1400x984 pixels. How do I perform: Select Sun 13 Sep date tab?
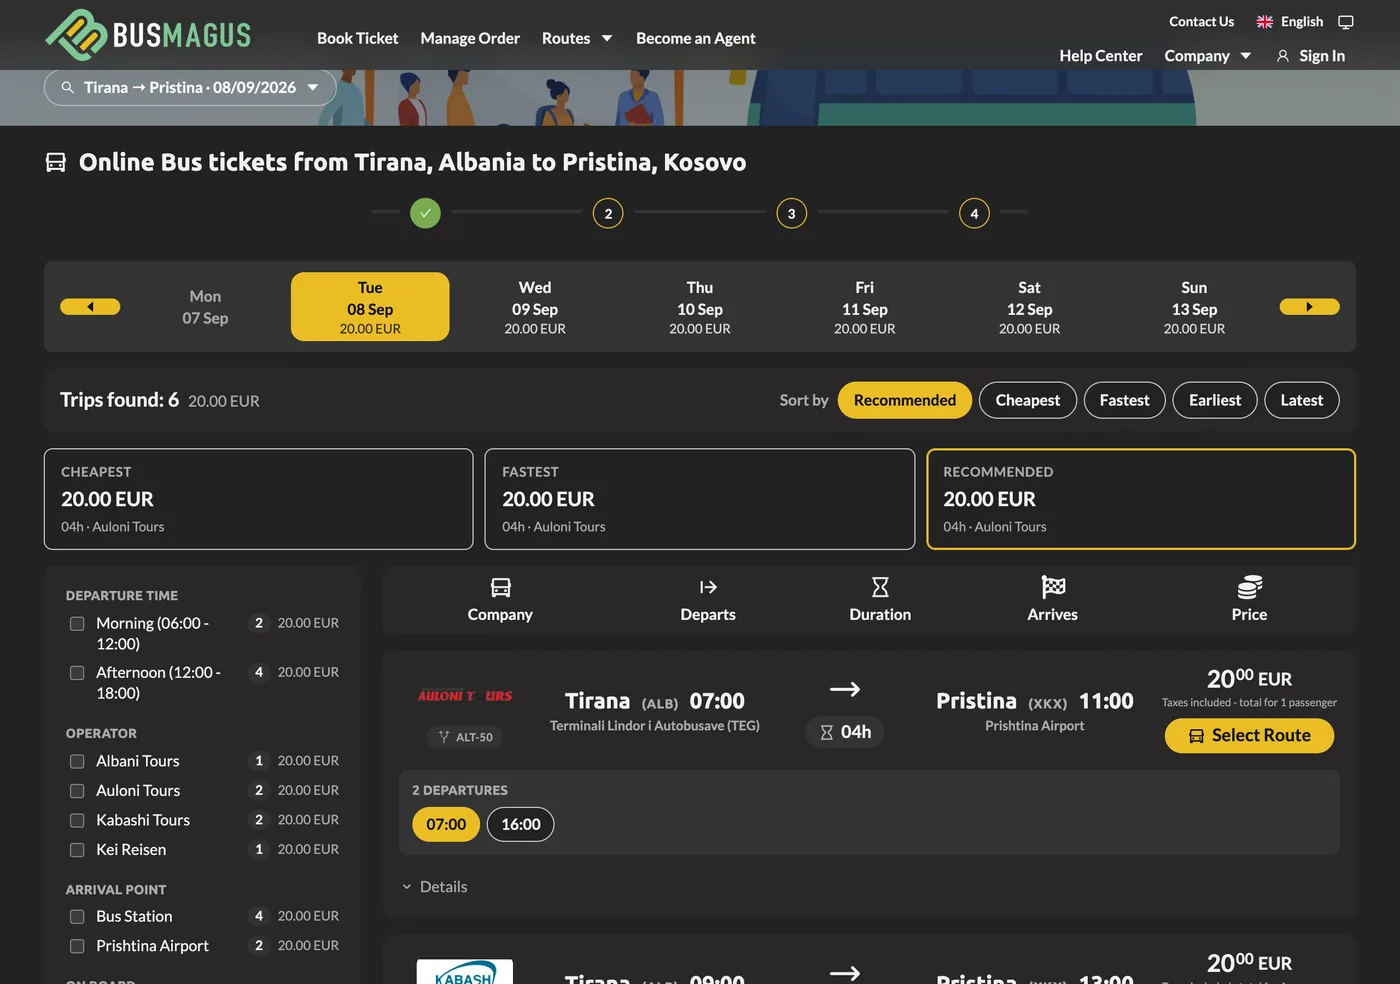tap(1194, 307)
